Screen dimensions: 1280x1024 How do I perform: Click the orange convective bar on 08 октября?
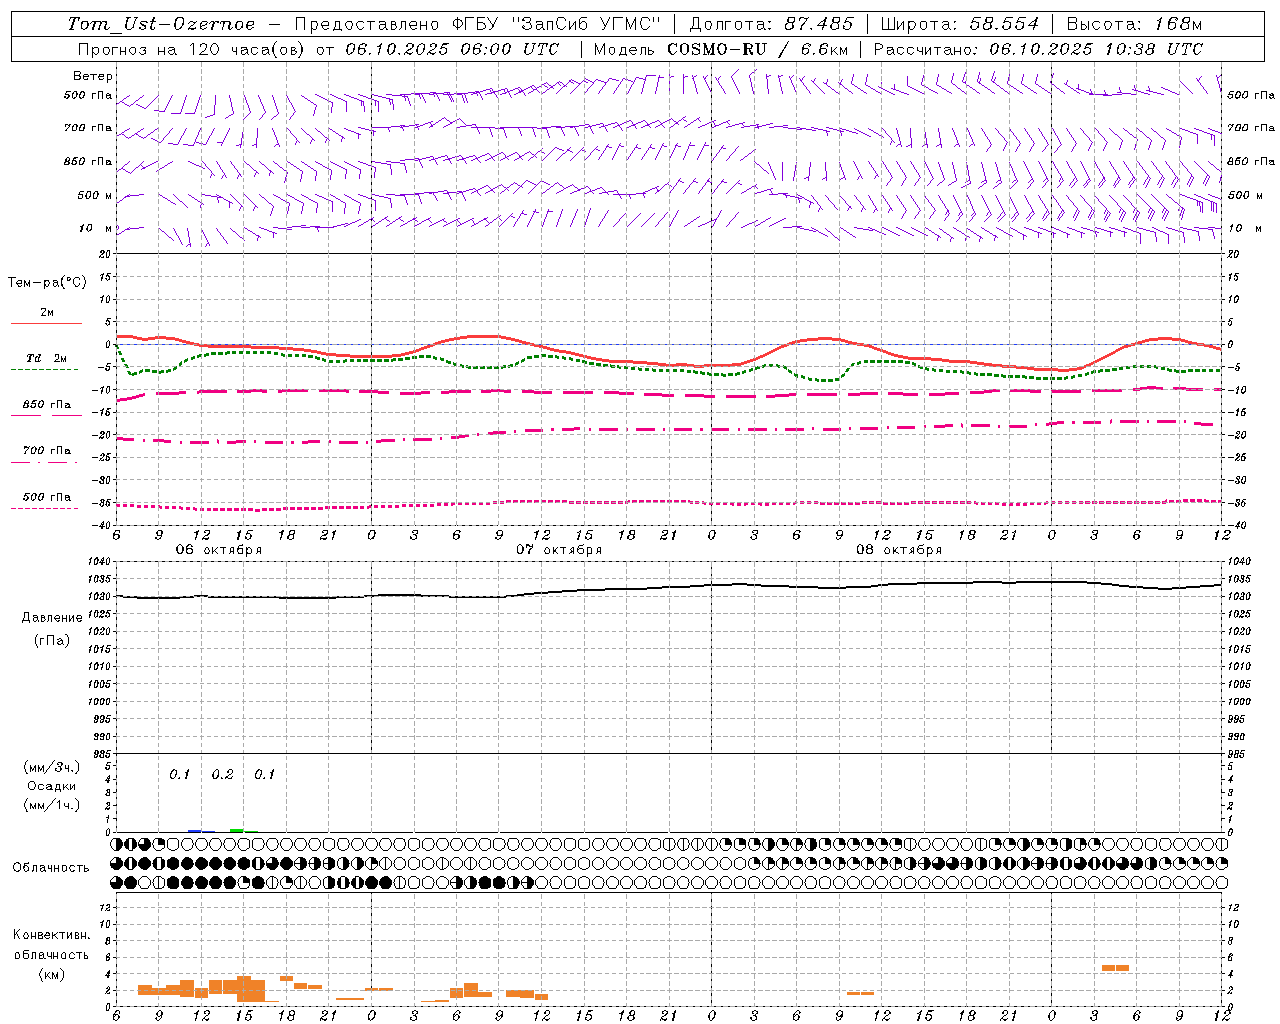(x=860, y=993)
